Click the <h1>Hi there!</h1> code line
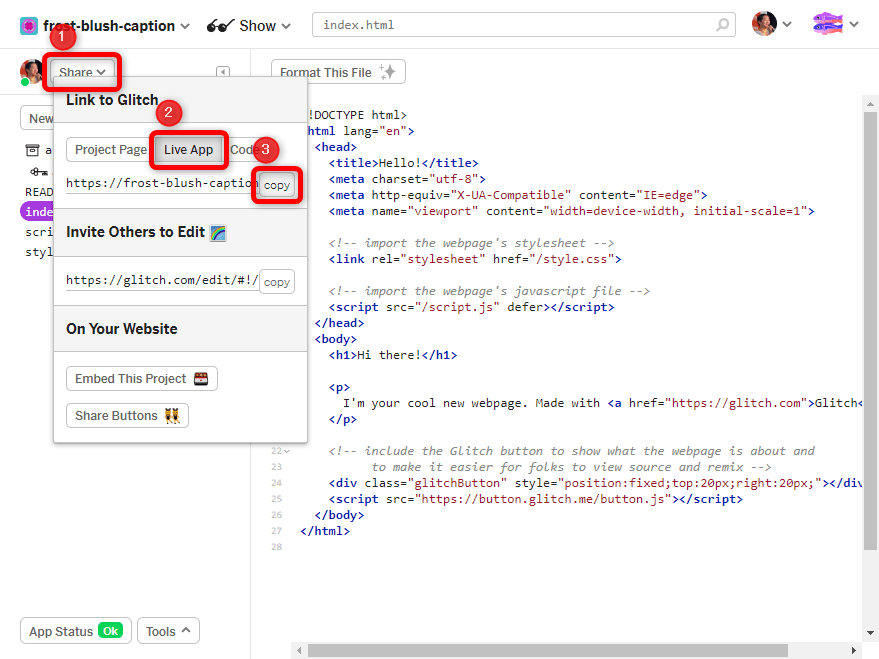 click(x=392, y=355)
